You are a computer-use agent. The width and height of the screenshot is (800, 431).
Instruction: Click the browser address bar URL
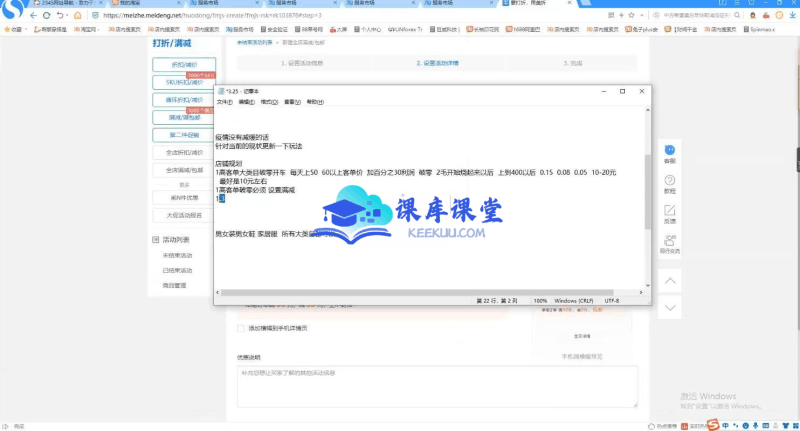[x=212, y=15]
